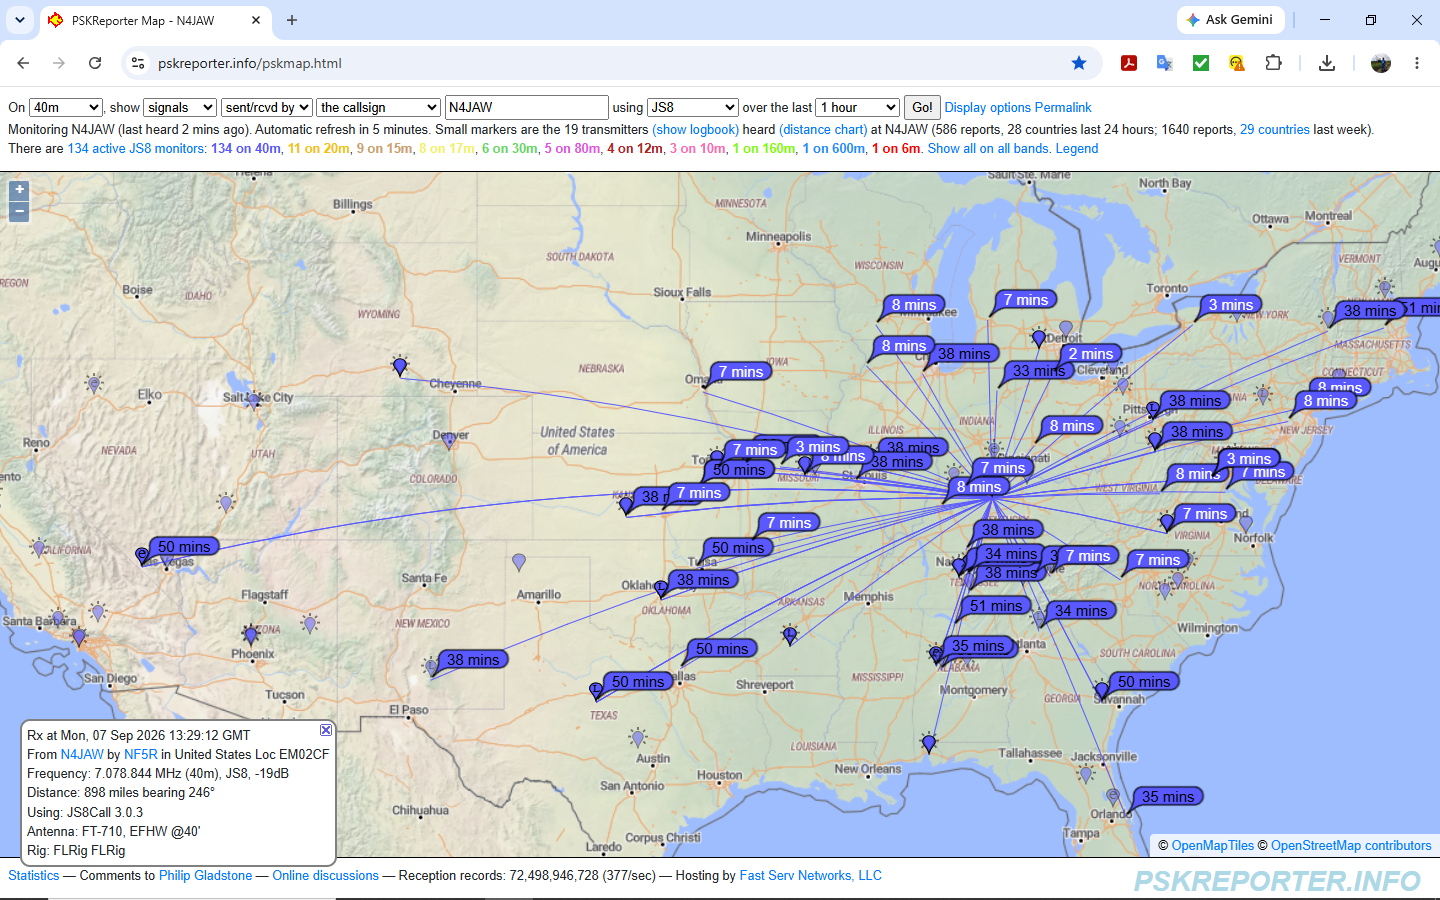Viewport: 1440px width, 900px height.
Task: Open the Downloads icon in the toolbar
Action: pos(1327,63)
